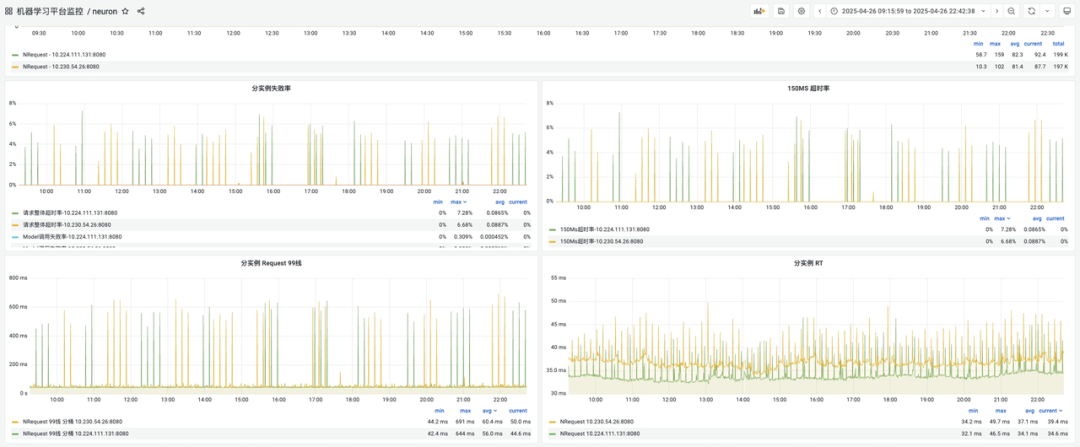Open the 分实例 RT panel title menu
This screenshot has height=447, width=1080.
(808, 263)
